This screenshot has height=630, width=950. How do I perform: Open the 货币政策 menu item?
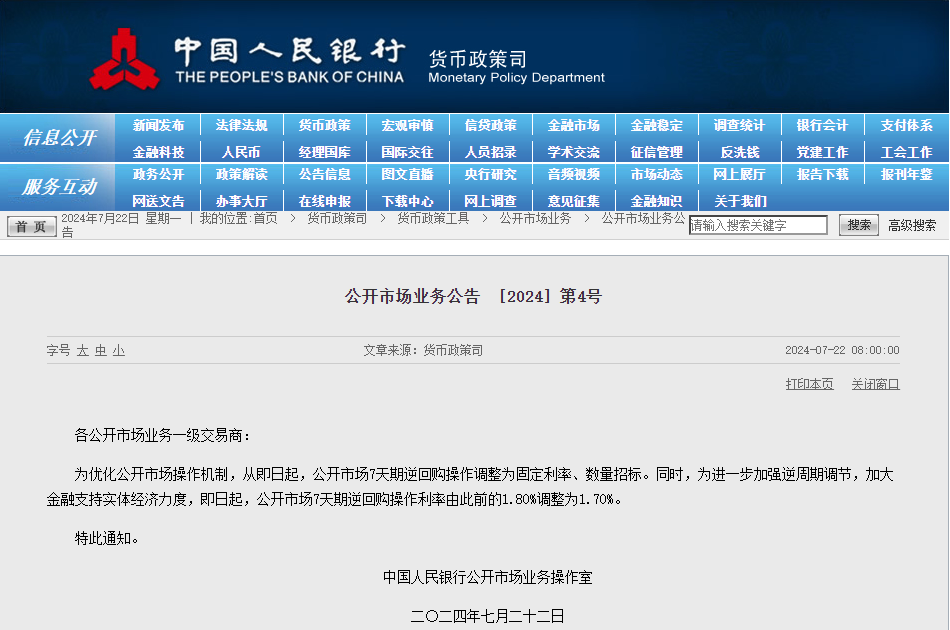click(x=324, y=125)
